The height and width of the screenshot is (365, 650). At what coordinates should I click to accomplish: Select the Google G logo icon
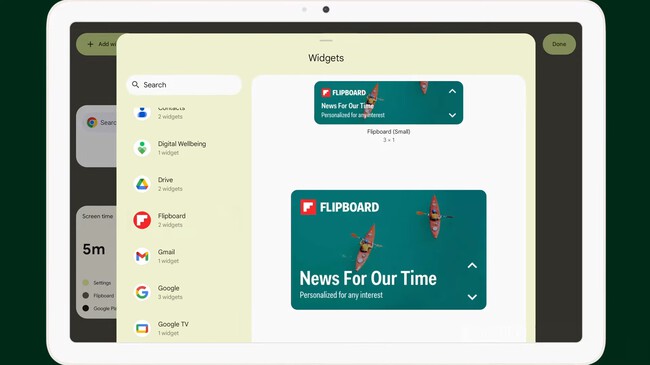[x=142, y=292]
